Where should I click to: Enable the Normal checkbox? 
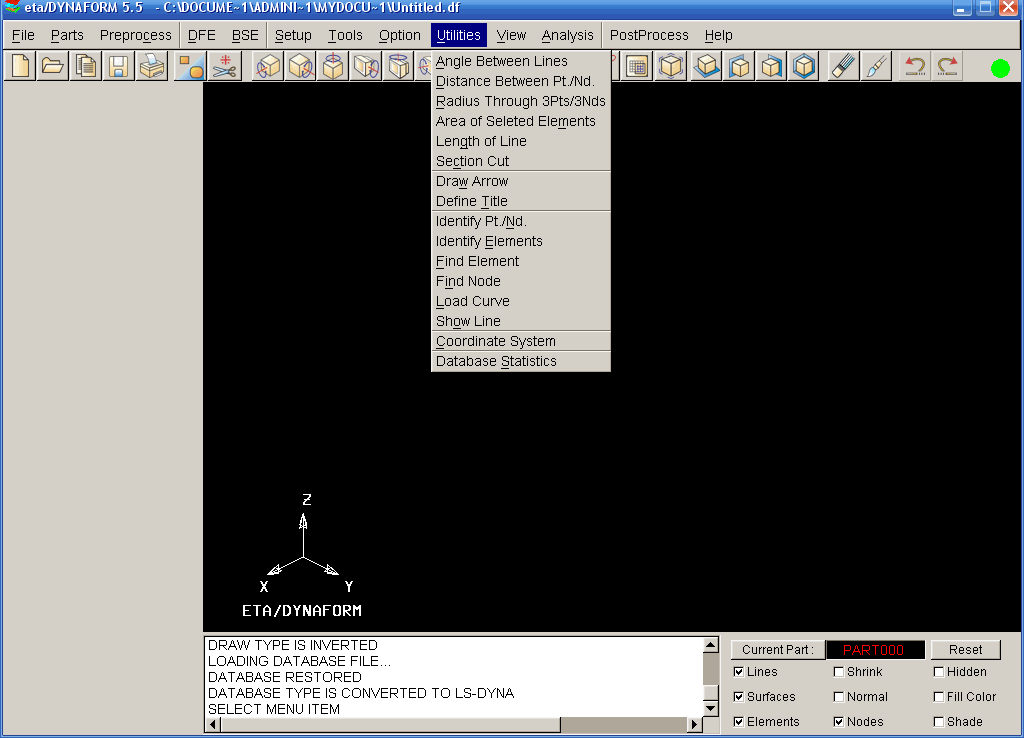(x=839, y=697)
